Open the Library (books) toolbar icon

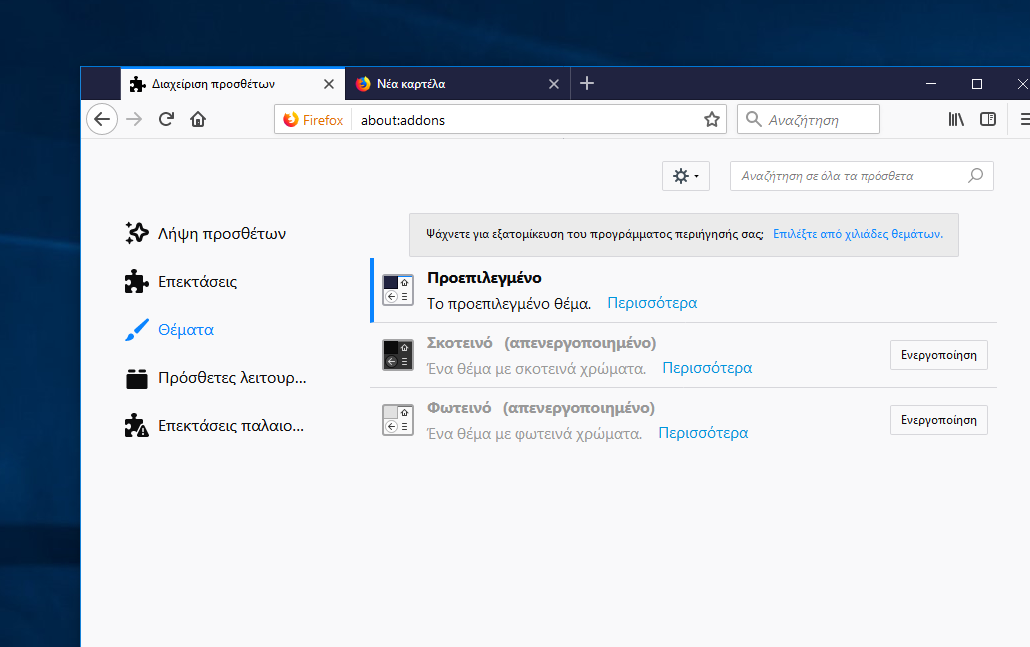[x=955, y=118]
